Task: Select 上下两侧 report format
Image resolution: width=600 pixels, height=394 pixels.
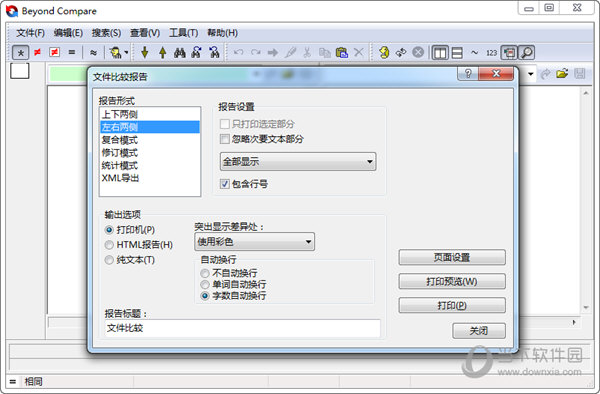Action: coord(150,114)
